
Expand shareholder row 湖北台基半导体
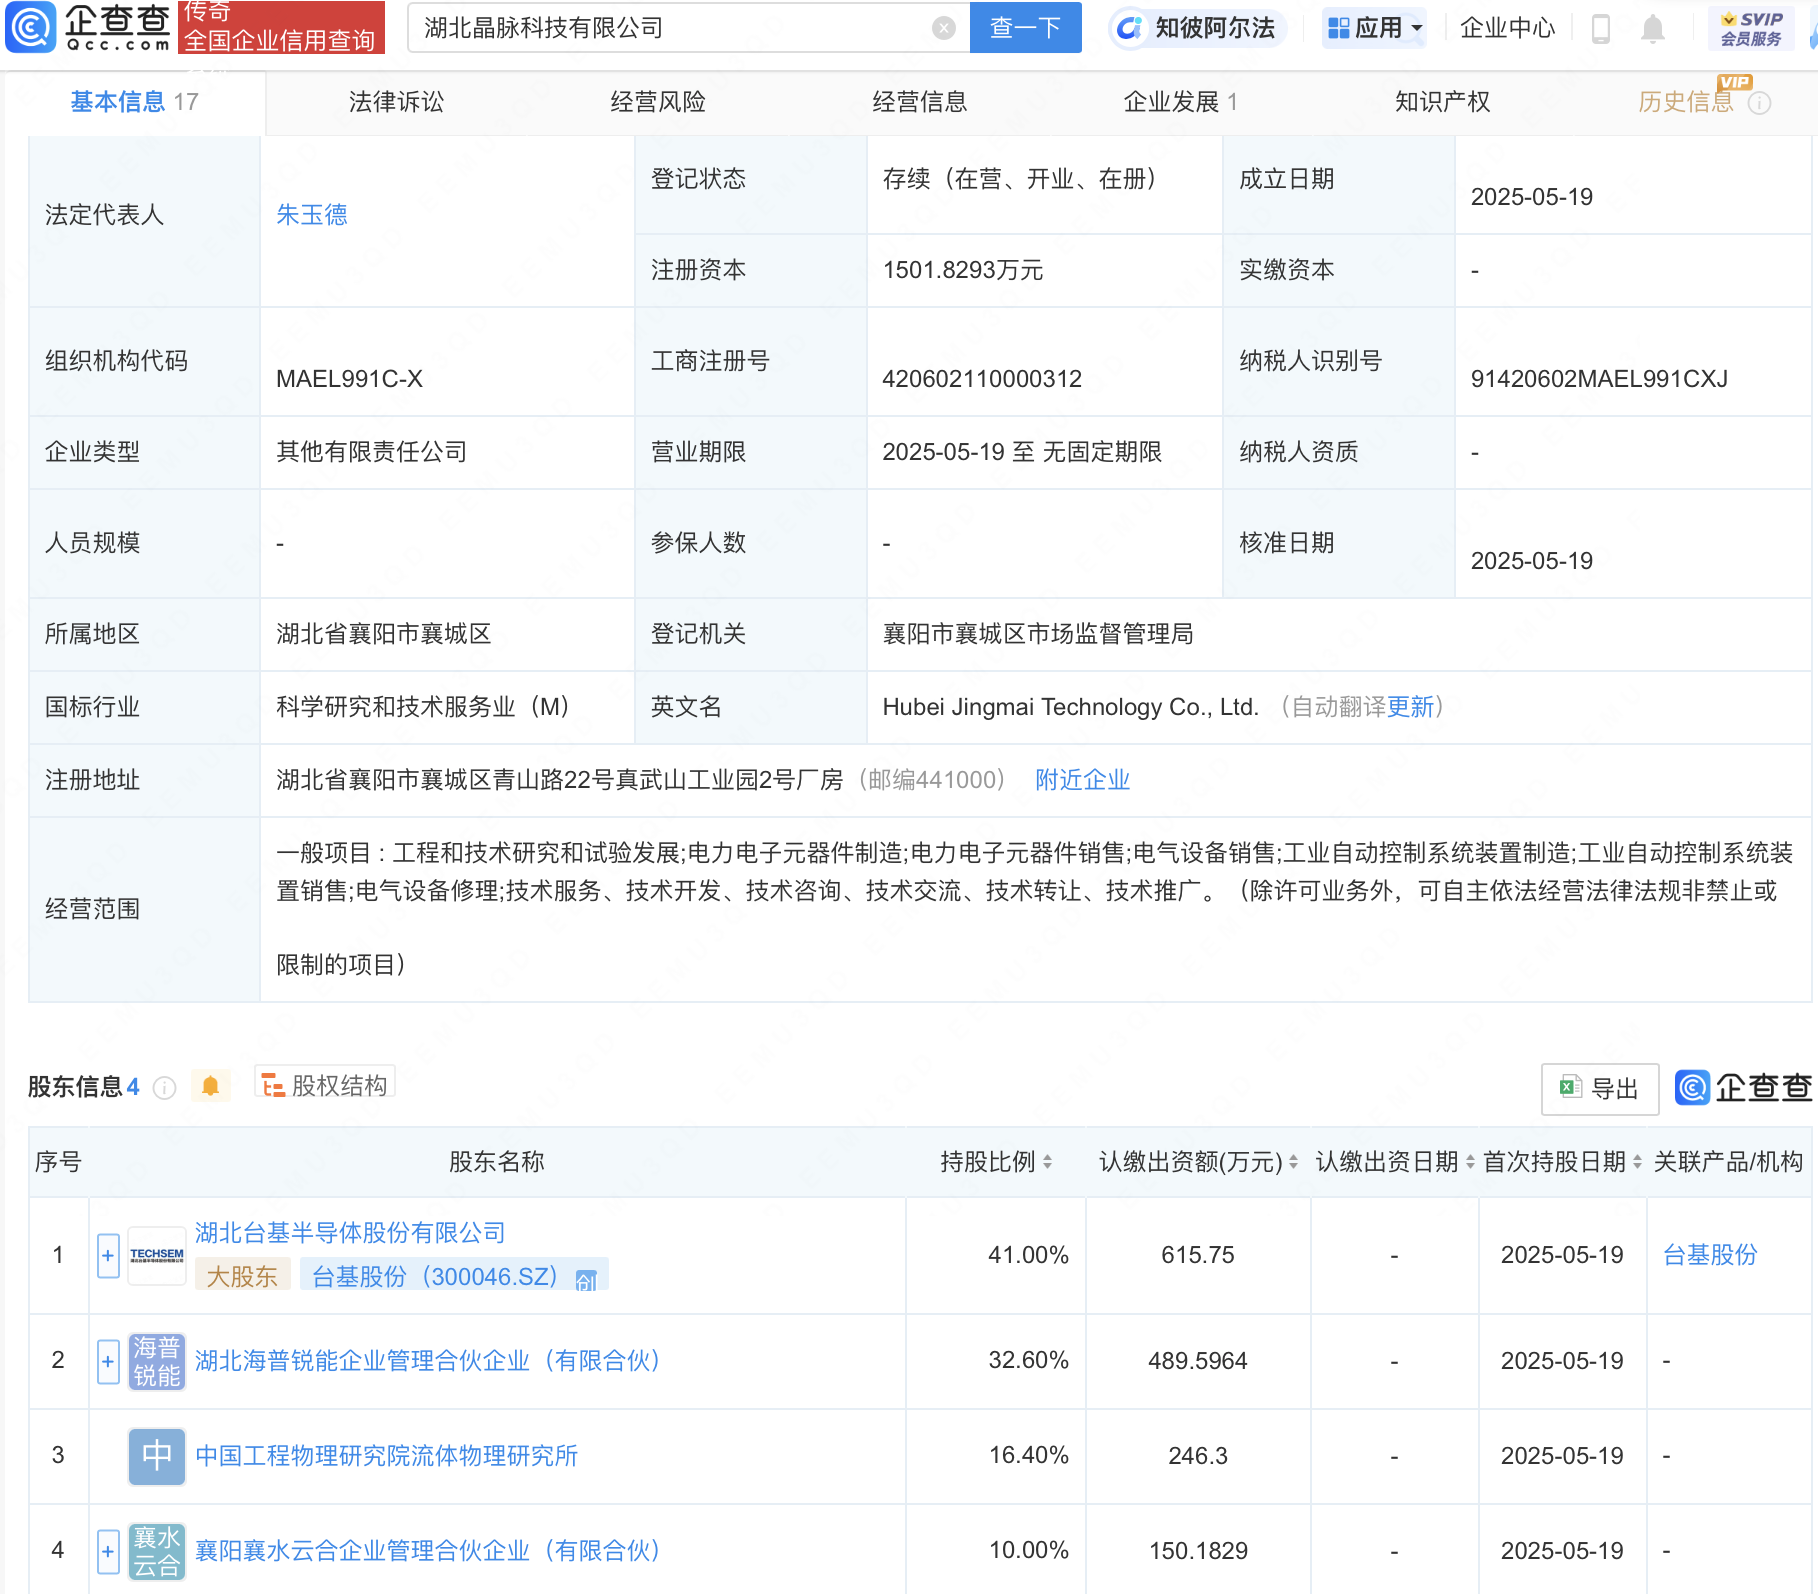pyautogui.click(x=108, y=1256)
